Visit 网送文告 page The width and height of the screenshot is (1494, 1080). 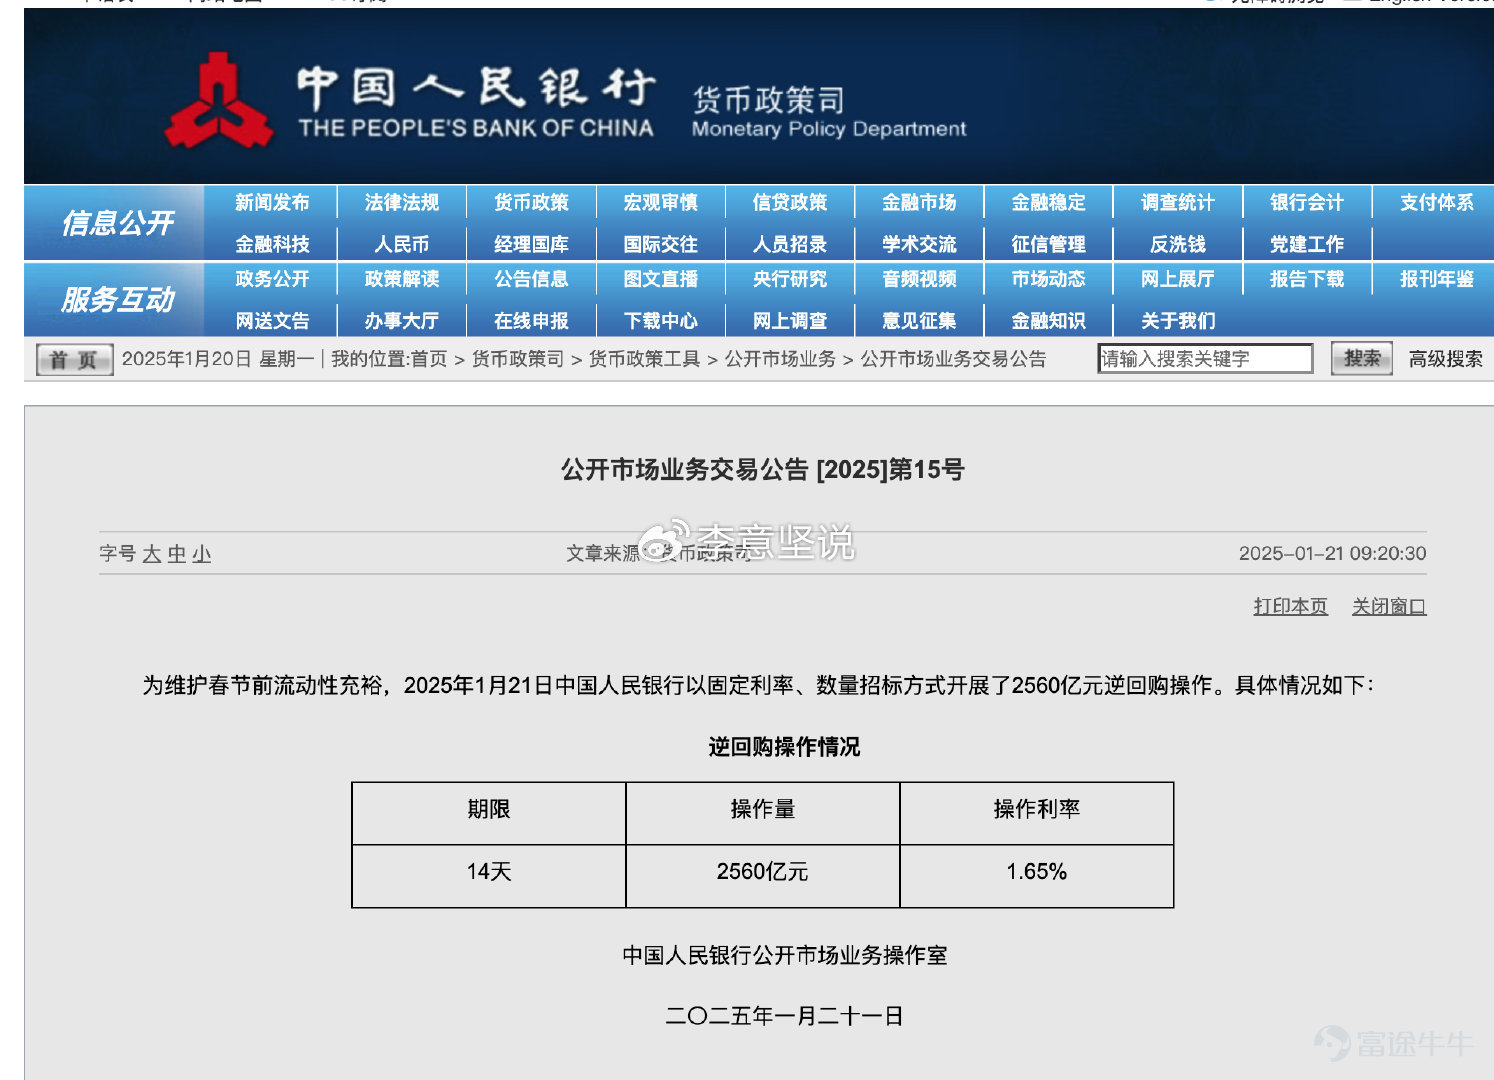272,321
